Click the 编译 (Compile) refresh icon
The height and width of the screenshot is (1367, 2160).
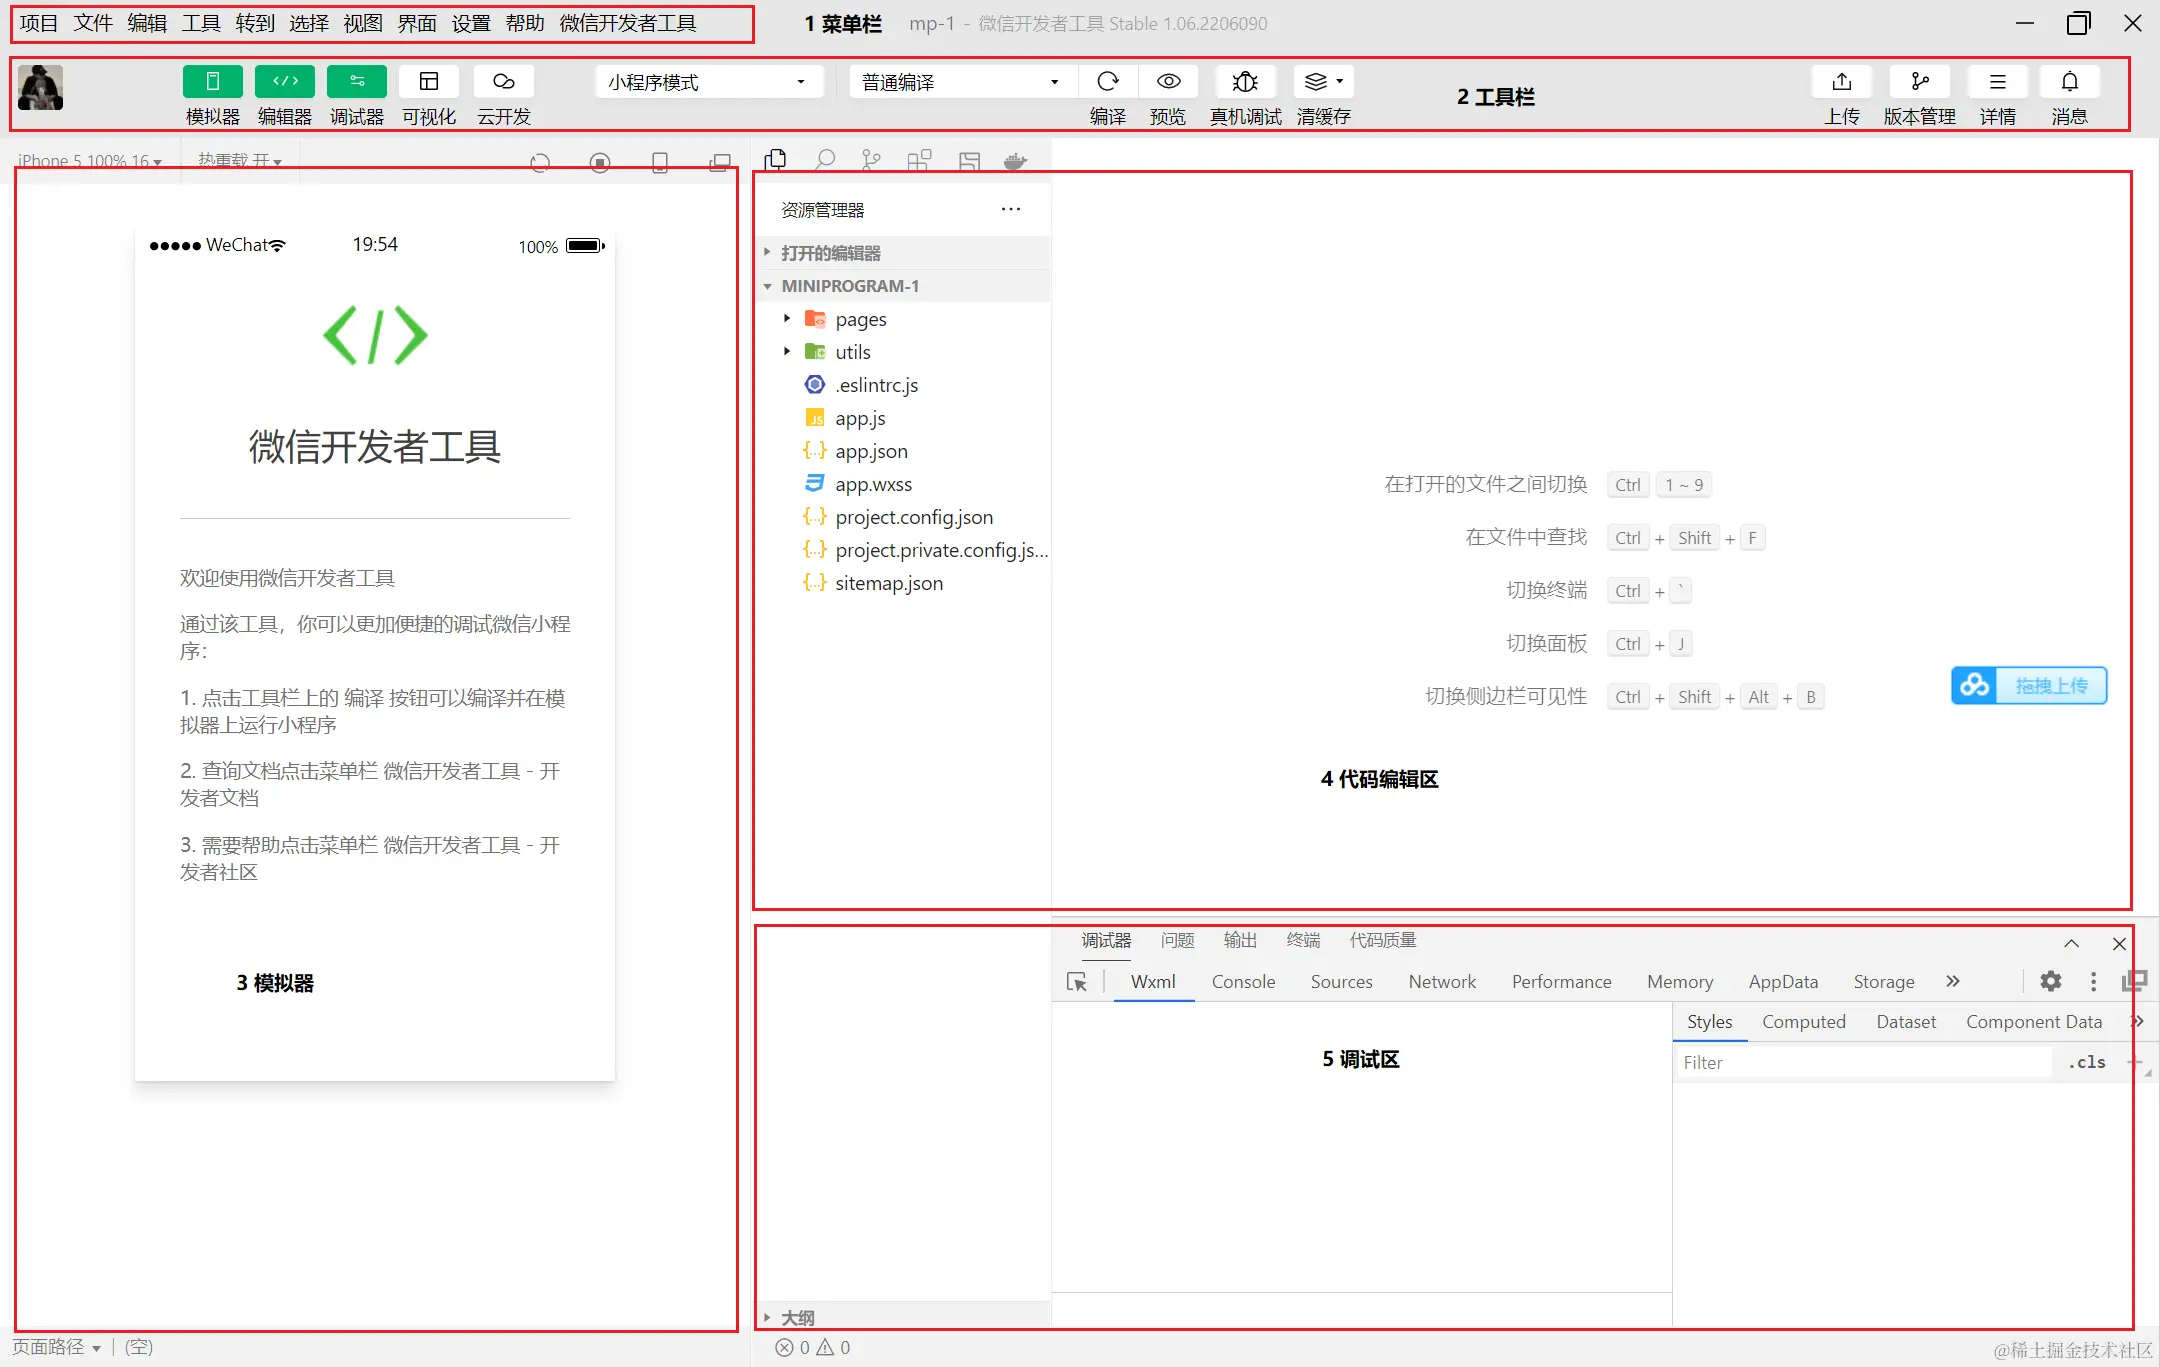1107,82
